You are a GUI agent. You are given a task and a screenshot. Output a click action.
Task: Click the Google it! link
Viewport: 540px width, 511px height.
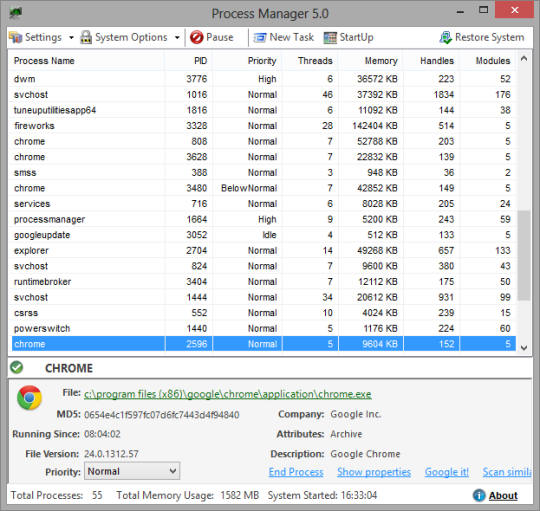point(447,472)
